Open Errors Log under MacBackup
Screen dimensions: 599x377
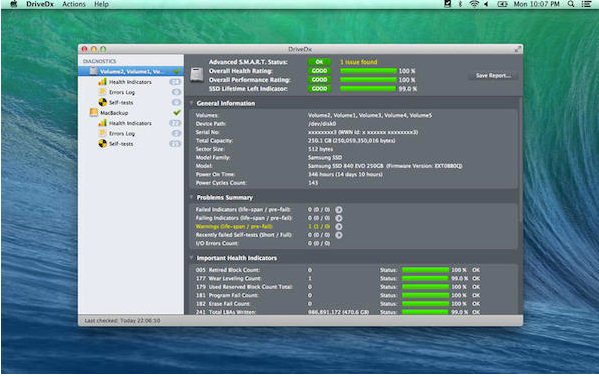(122, 134)
